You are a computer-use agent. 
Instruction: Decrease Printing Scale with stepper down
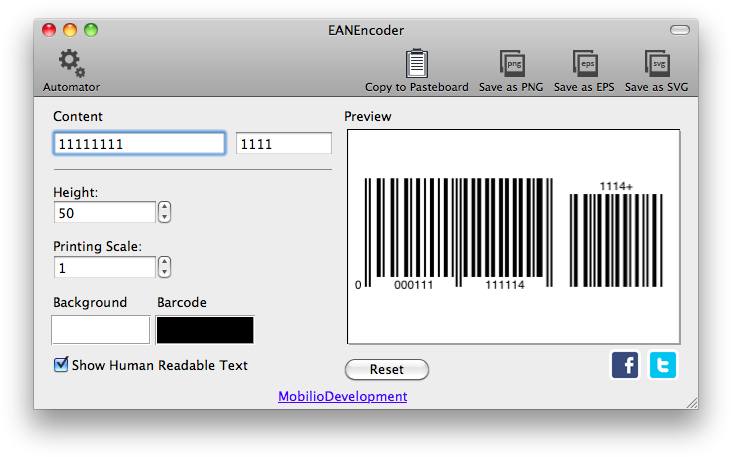(165, 272)
